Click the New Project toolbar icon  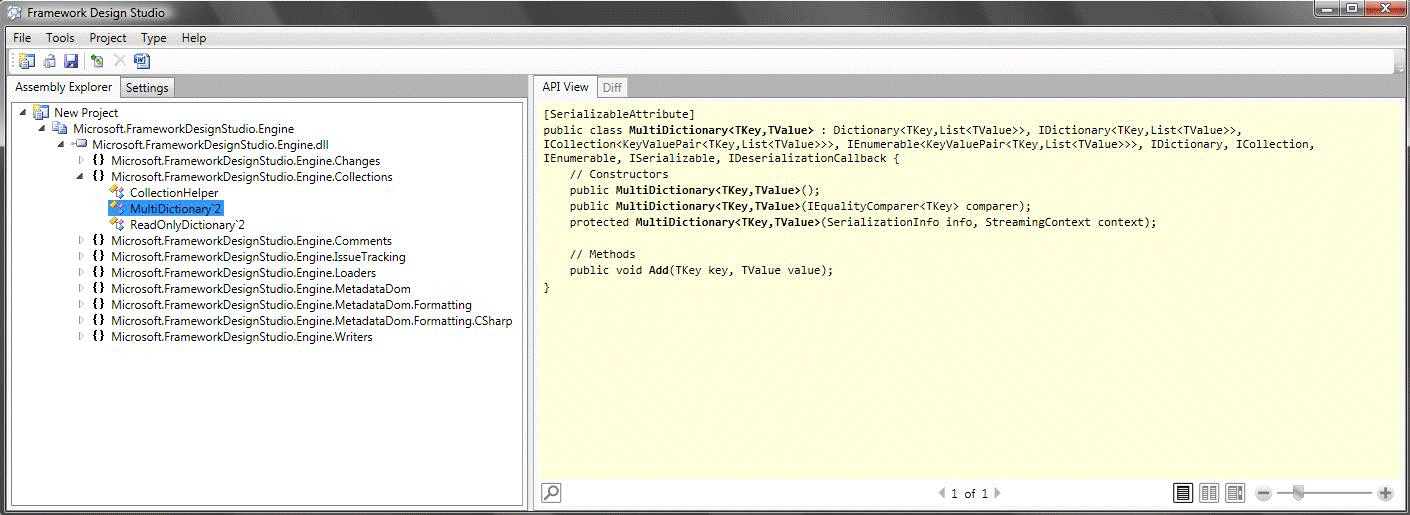point(26,62)
